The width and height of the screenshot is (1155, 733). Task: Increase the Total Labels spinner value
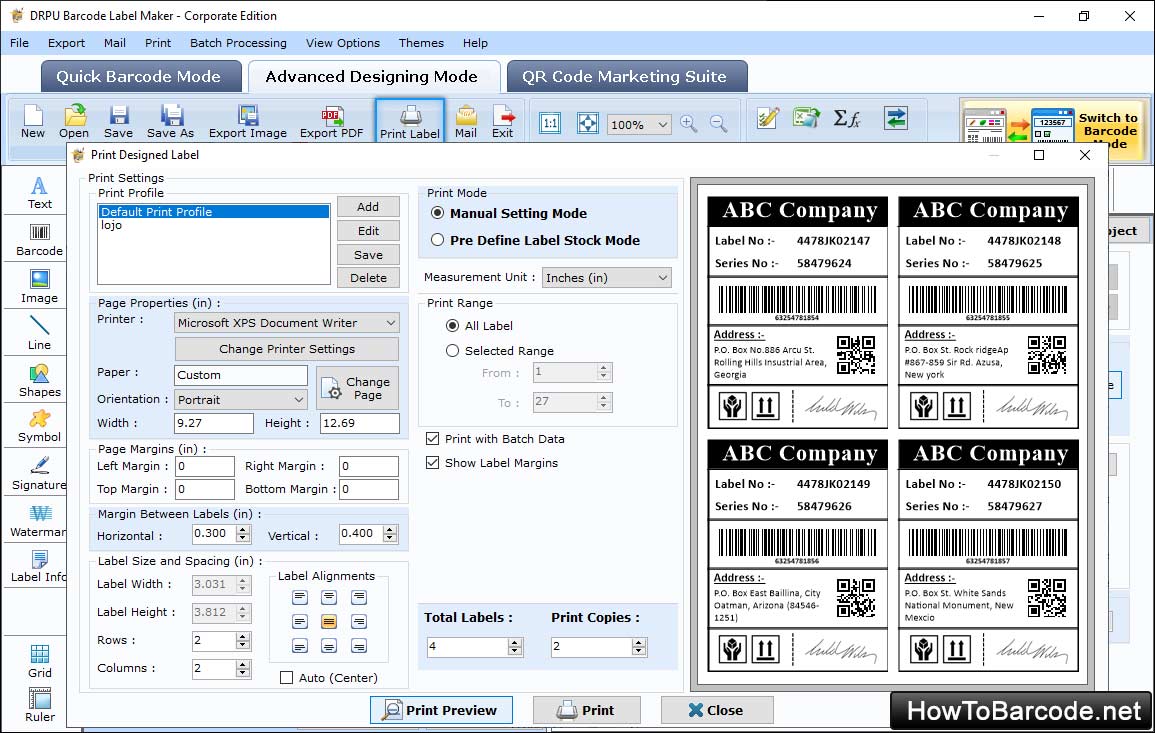coord(515,642)
